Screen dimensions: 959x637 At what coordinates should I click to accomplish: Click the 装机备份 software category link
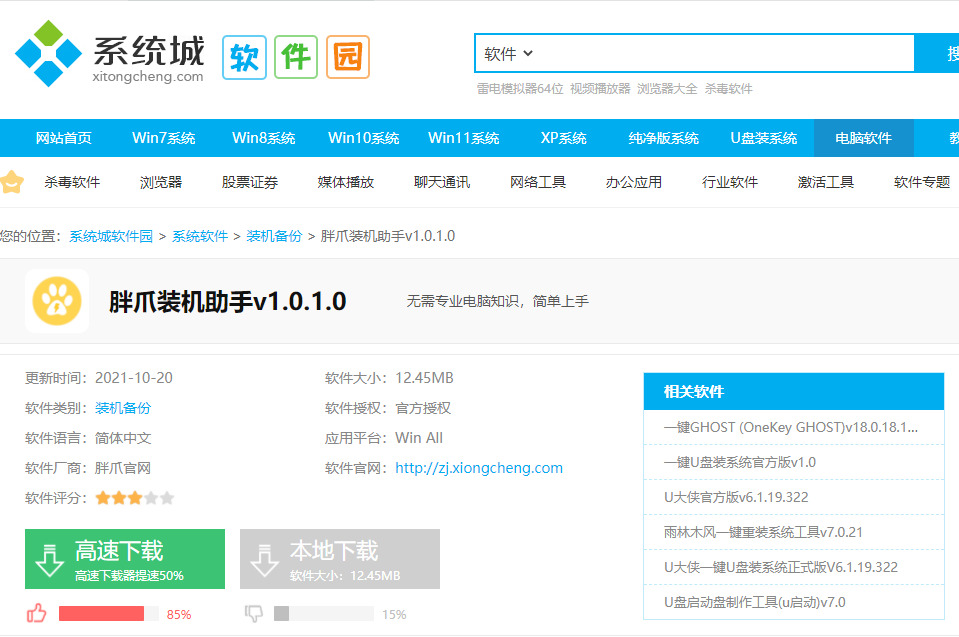123,408
